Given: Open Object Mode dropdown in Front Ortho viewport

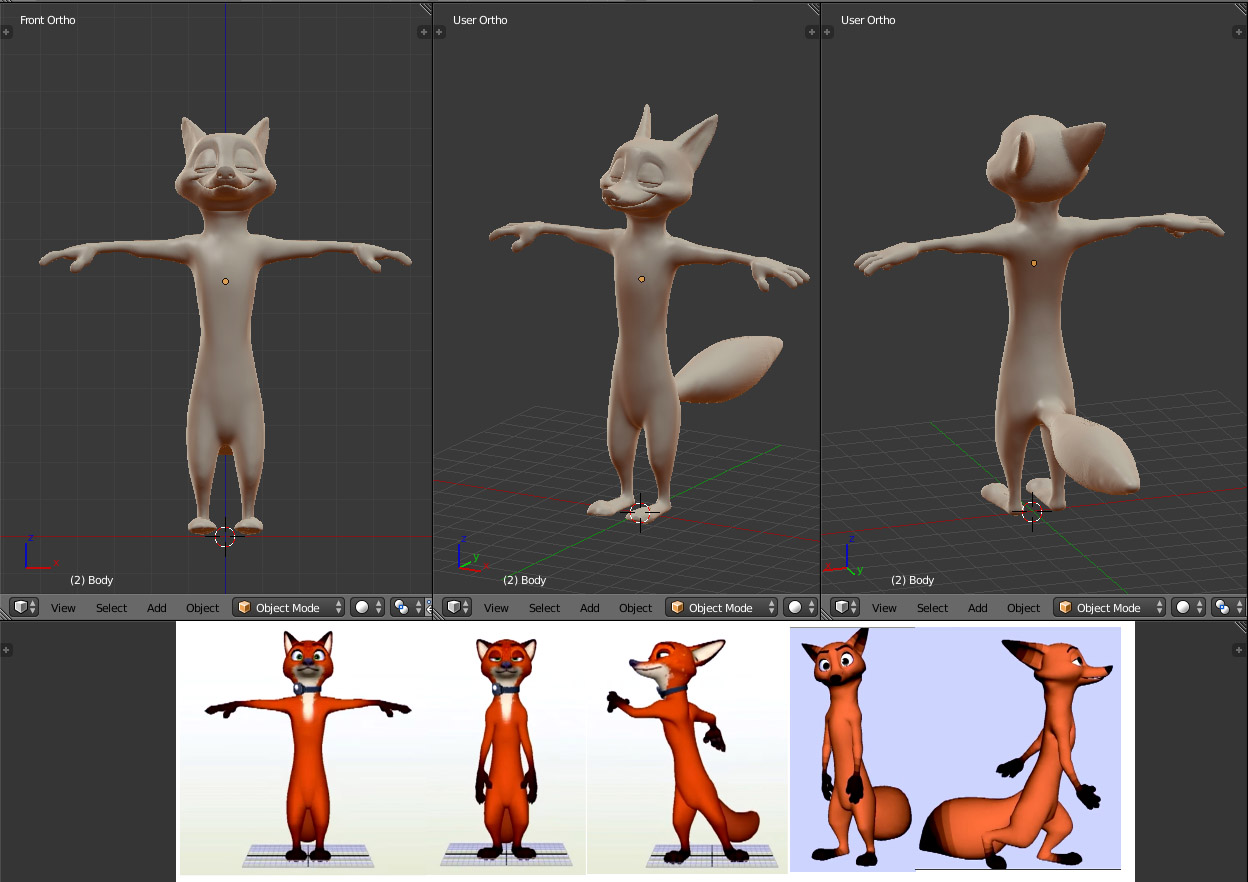Looking at the screenshot, I should (x=289, y=607).
